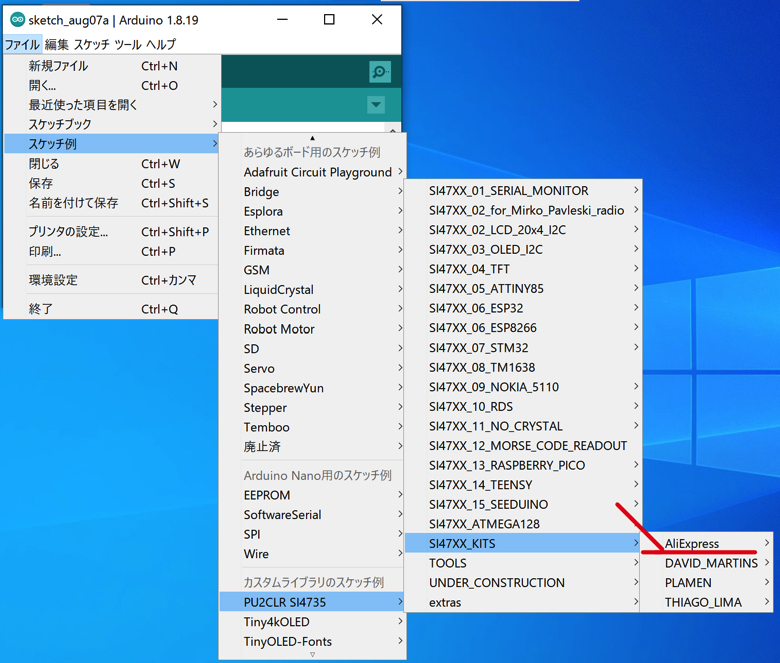780x663 pixels.
Task: Select PU2CLR SI4735 library examples
Action: point(312,602)
